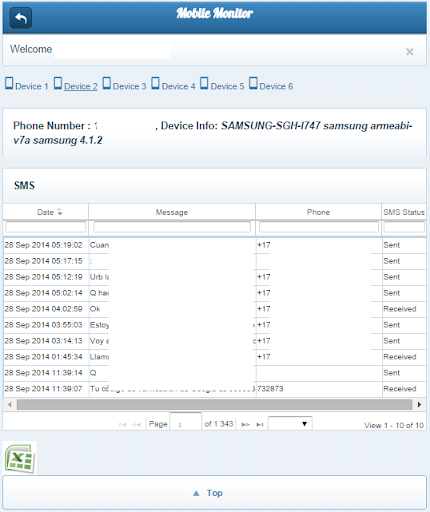This screenshot has height=512, width=430.
Task: Sort the SMS table by the Date column
Action: 46,212
